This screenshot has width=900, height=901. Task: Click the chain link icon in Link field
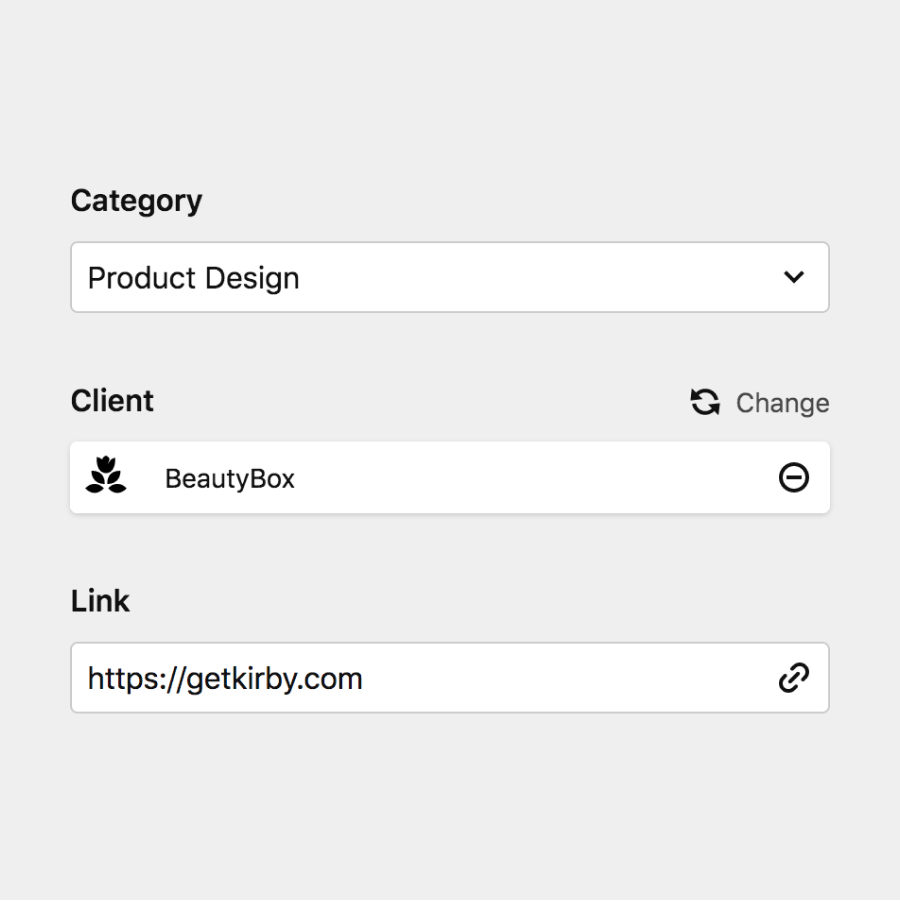pos(794,677)
